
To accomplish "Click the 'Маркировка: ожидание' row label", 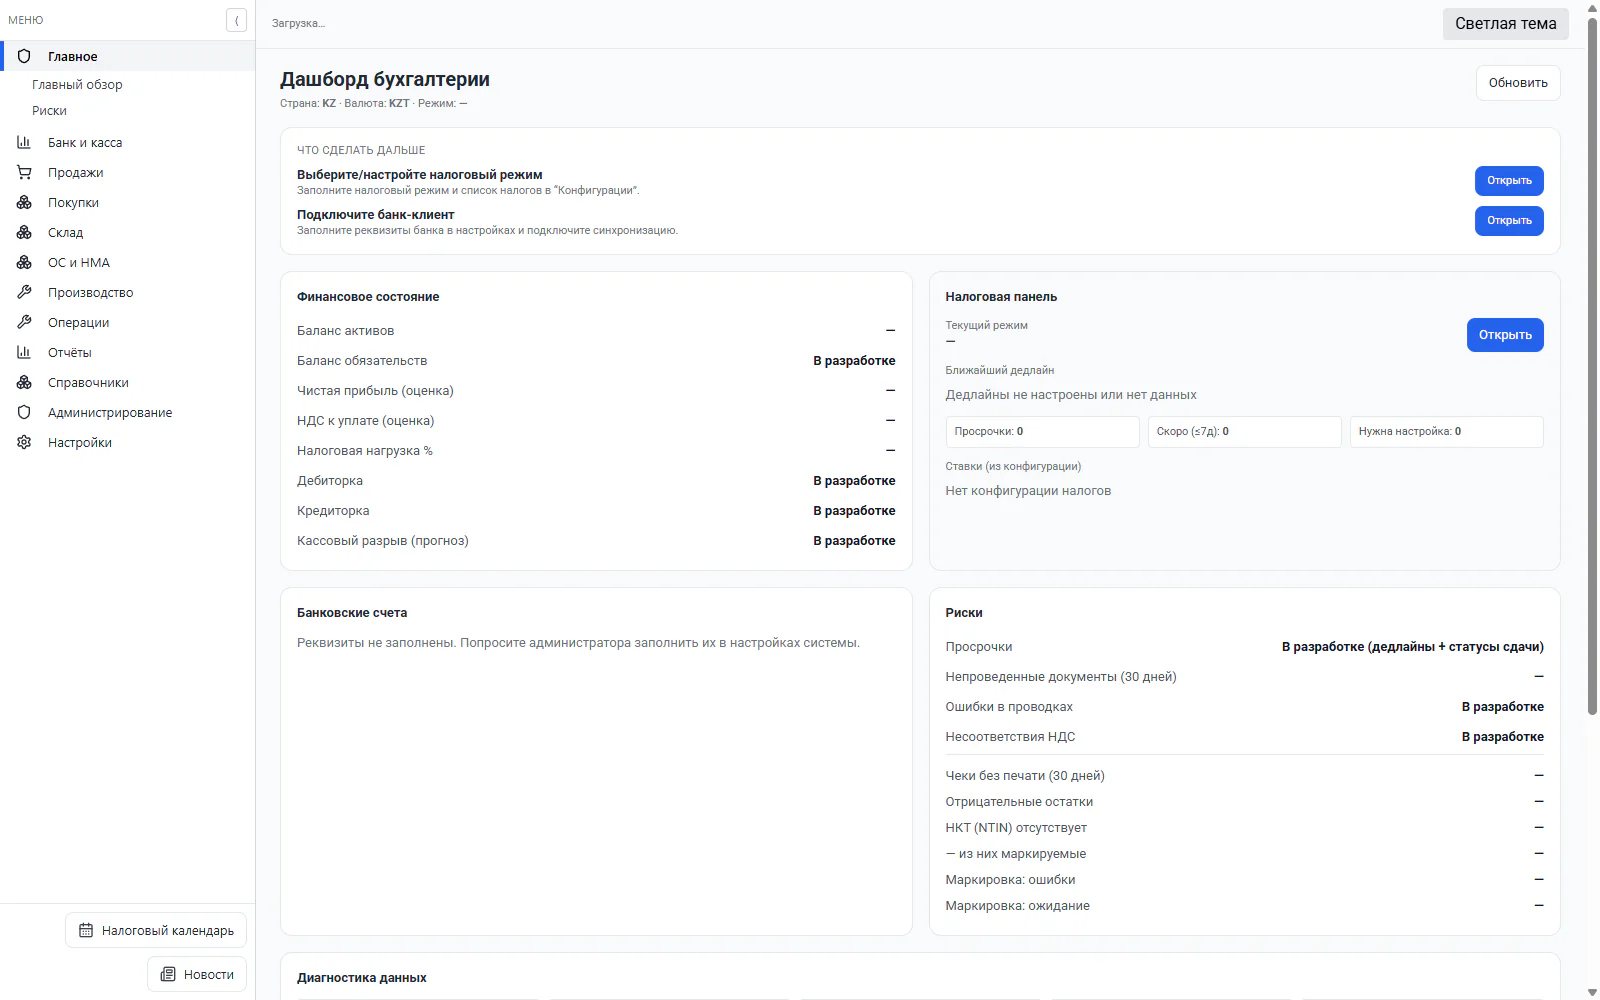I will (1018, 906).
